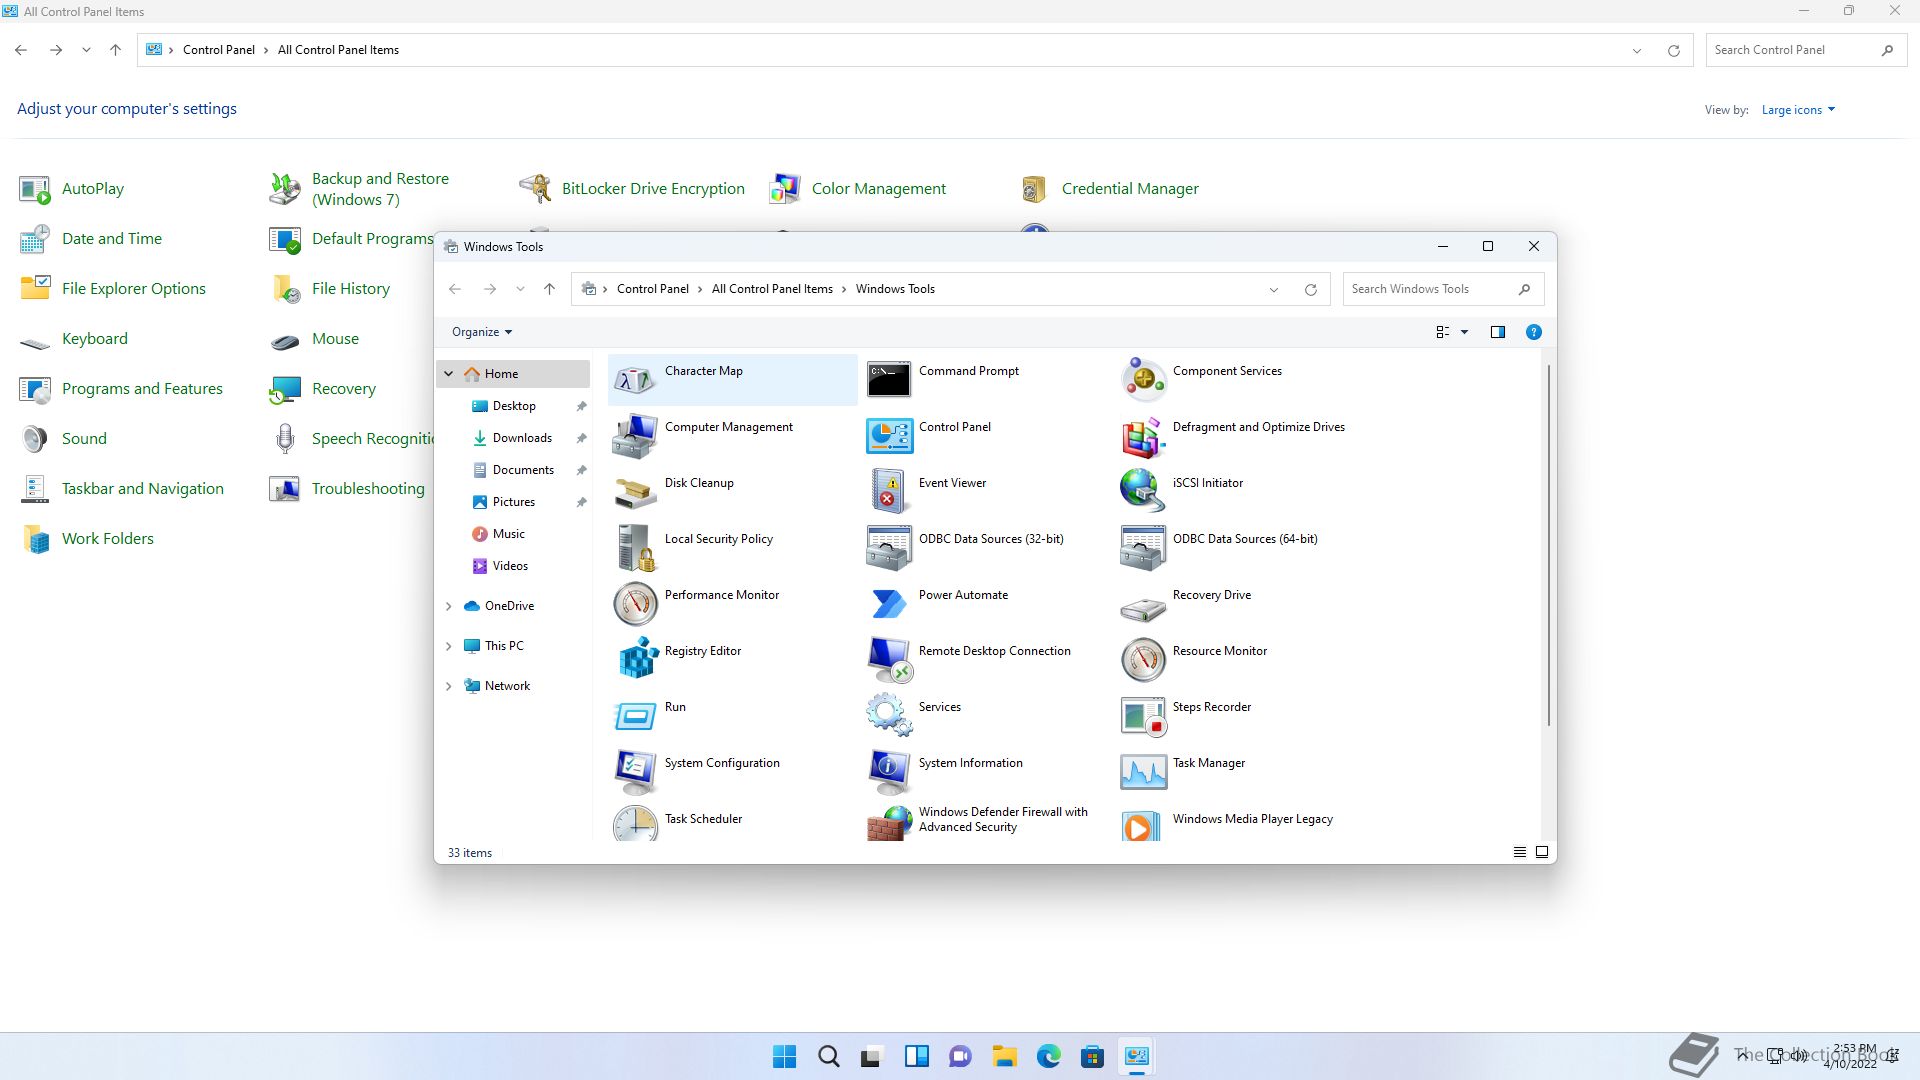
Task: Open the Run icon
Action: click(x=635, y=716)
